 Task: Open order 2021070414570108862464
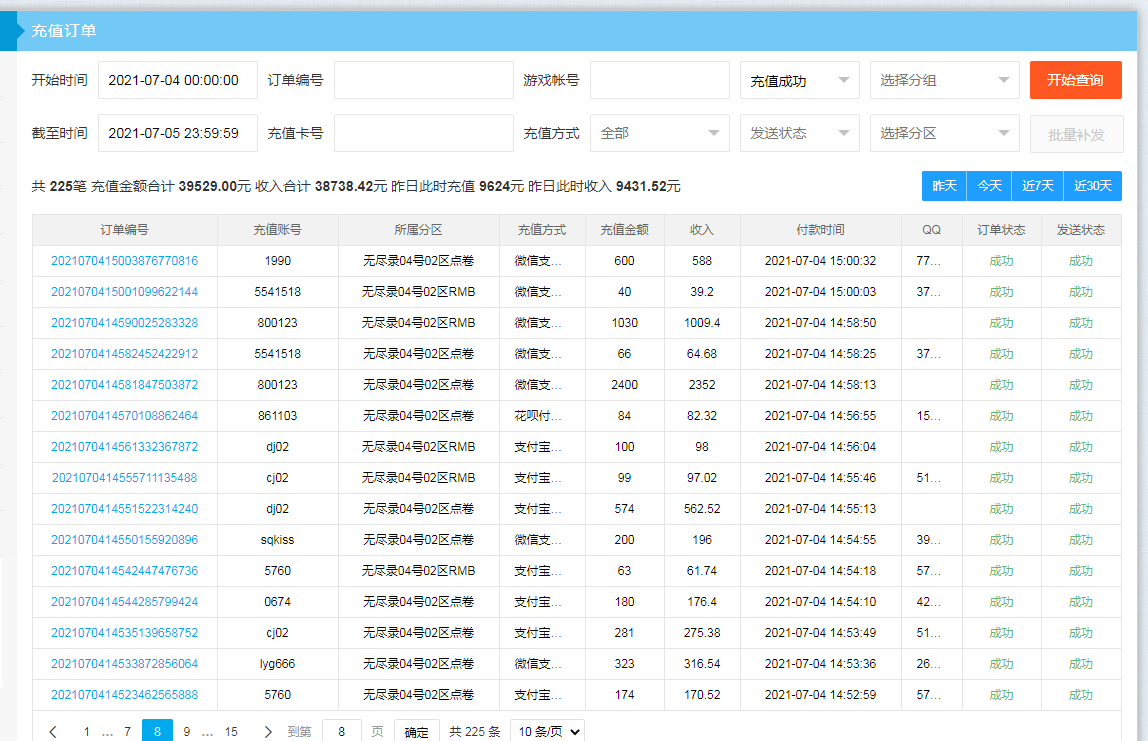pyautogui.click(x=124, y=416)
